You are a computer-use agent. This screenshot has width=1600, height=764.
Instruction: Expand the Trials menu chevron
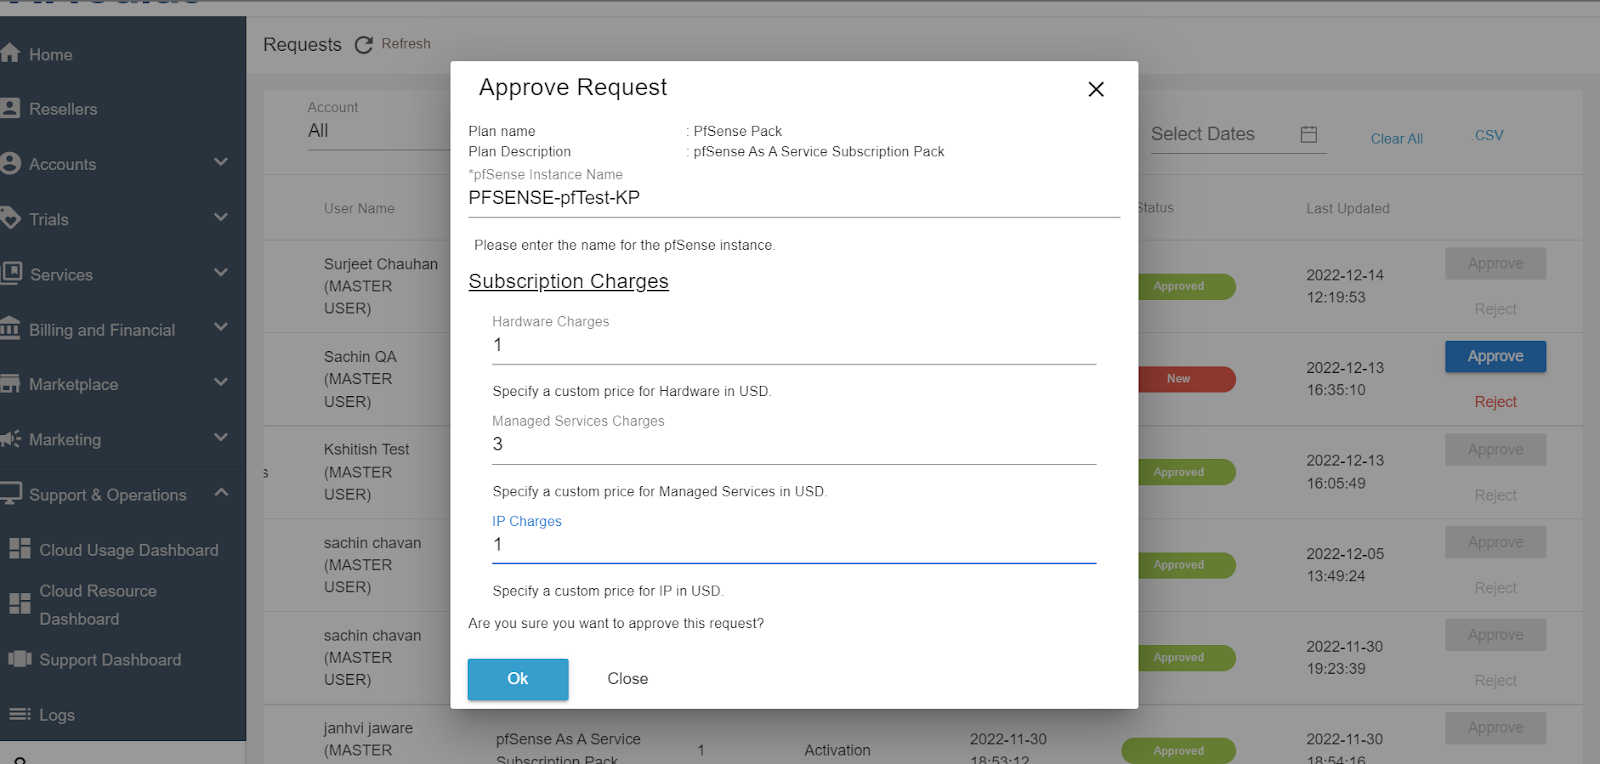pyautogui.click(x=221, y=217)
